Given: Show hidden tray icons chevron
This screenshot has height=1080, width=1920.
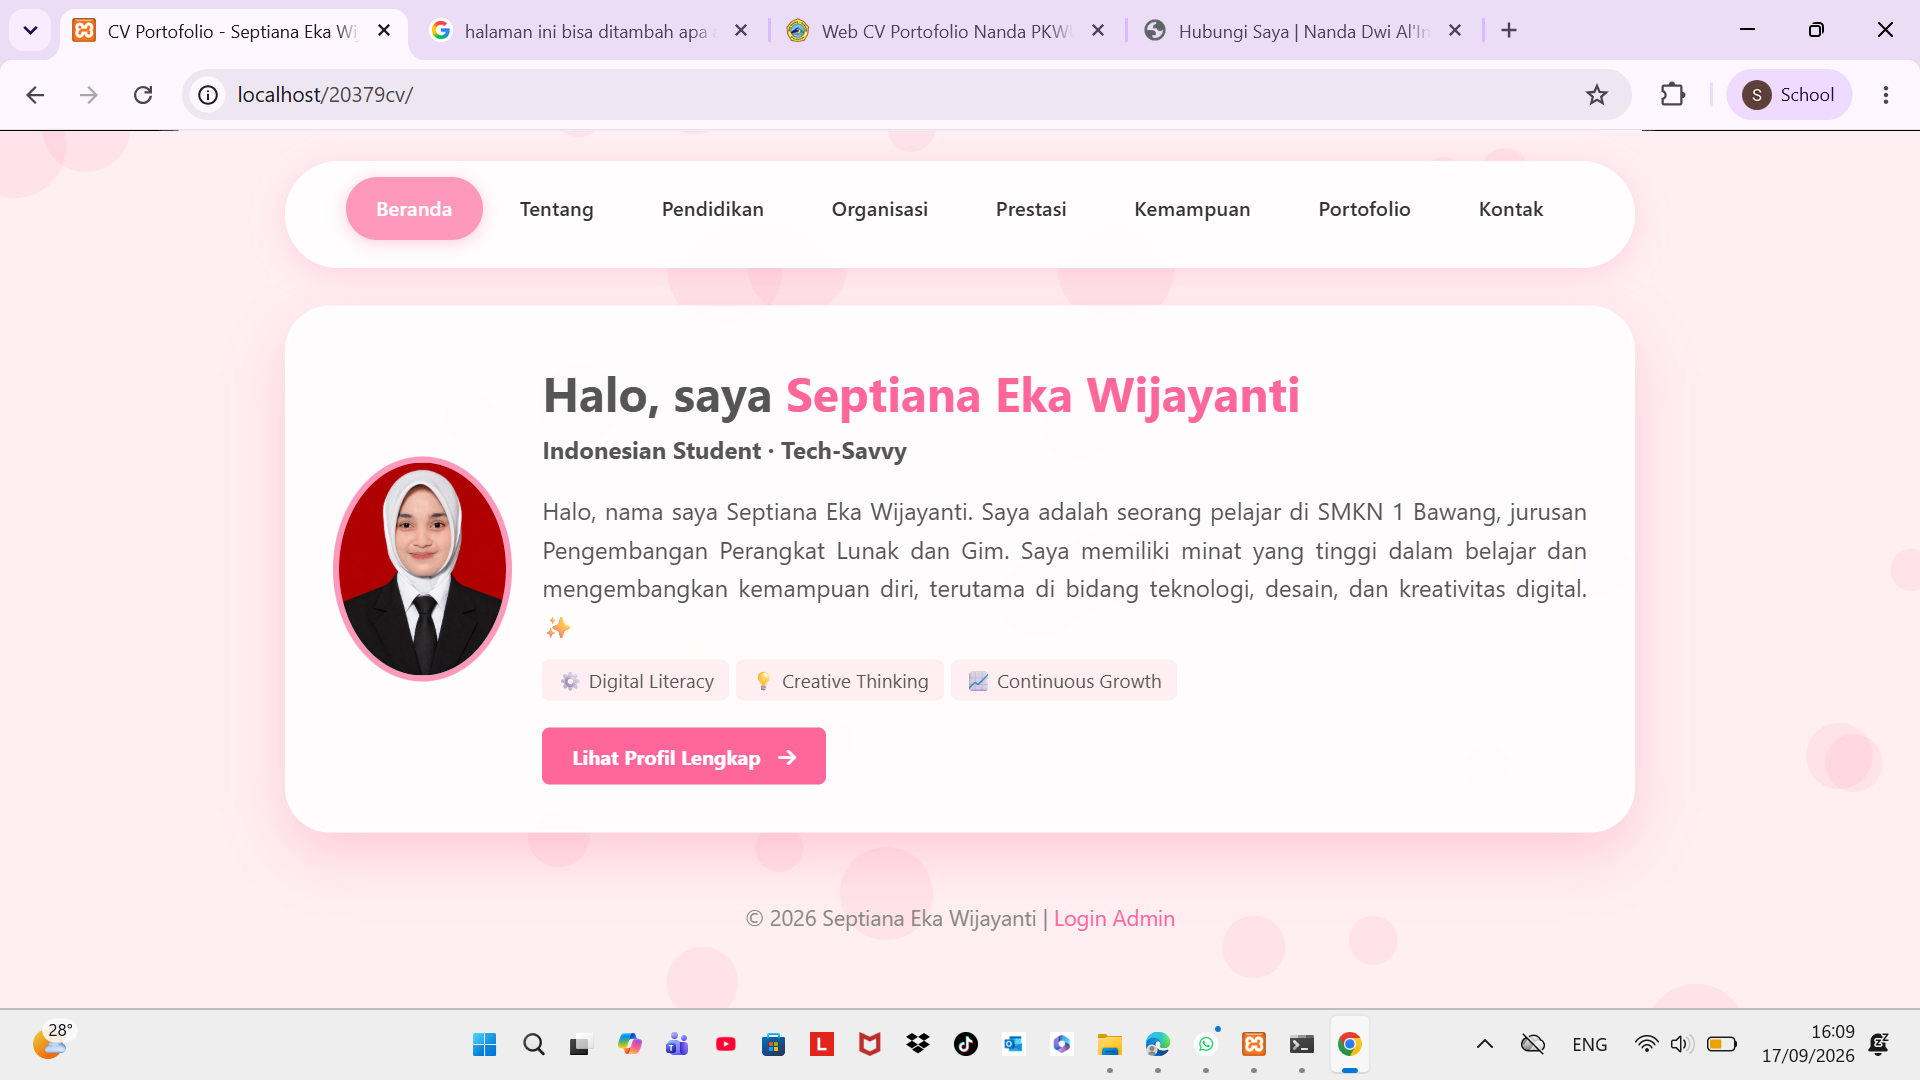Looking at the screenshot, I should point(1485,1045).
